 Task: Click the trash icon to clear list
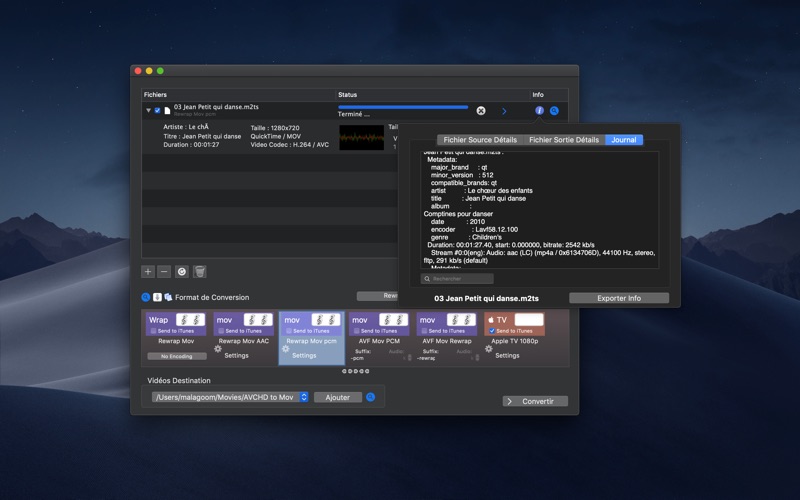[x=200, y=271]
